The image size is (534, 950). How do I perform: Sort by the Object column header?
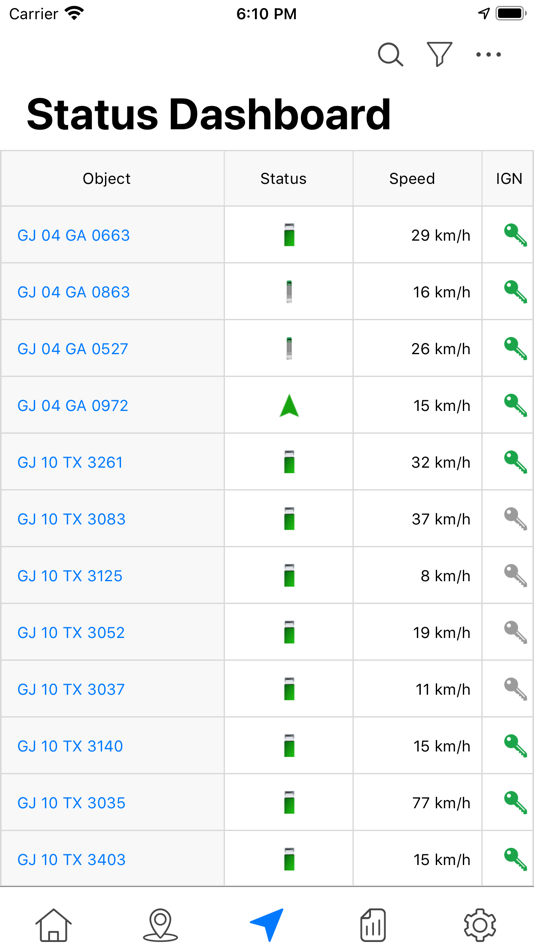coord(113,179)
